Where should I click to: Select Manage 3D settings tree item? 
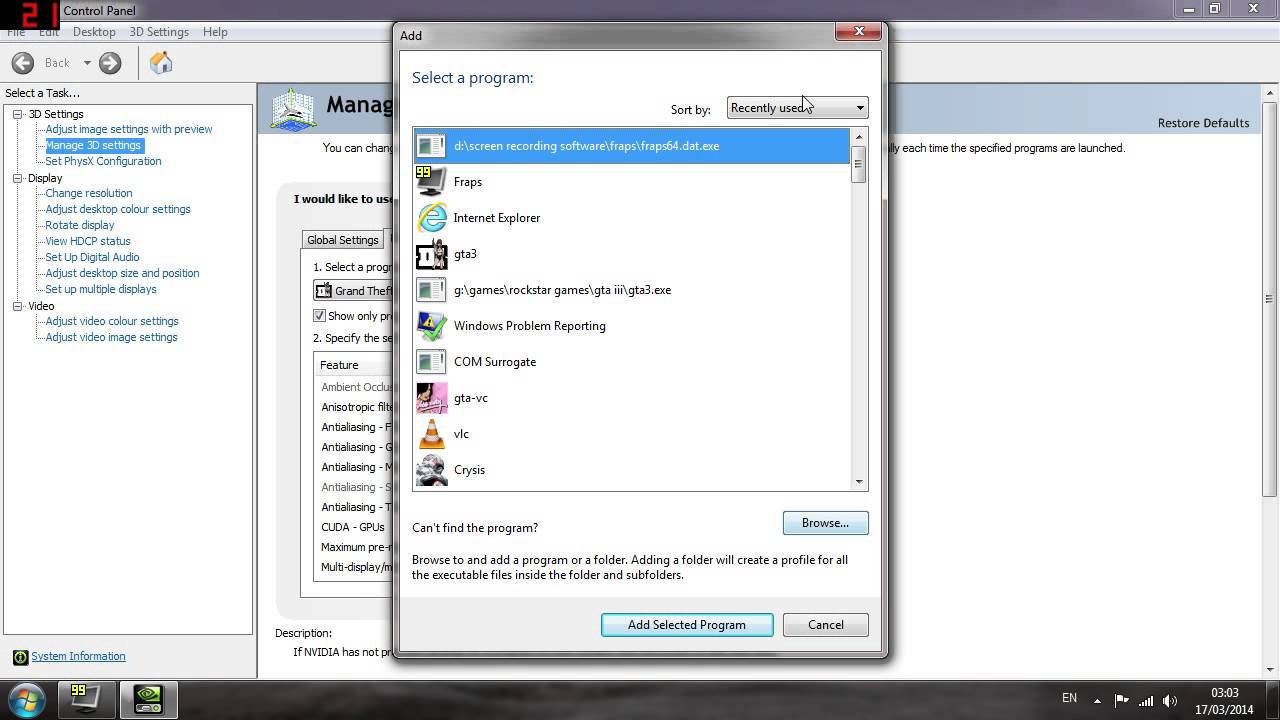pyautogui.click(x=94, y=145)
